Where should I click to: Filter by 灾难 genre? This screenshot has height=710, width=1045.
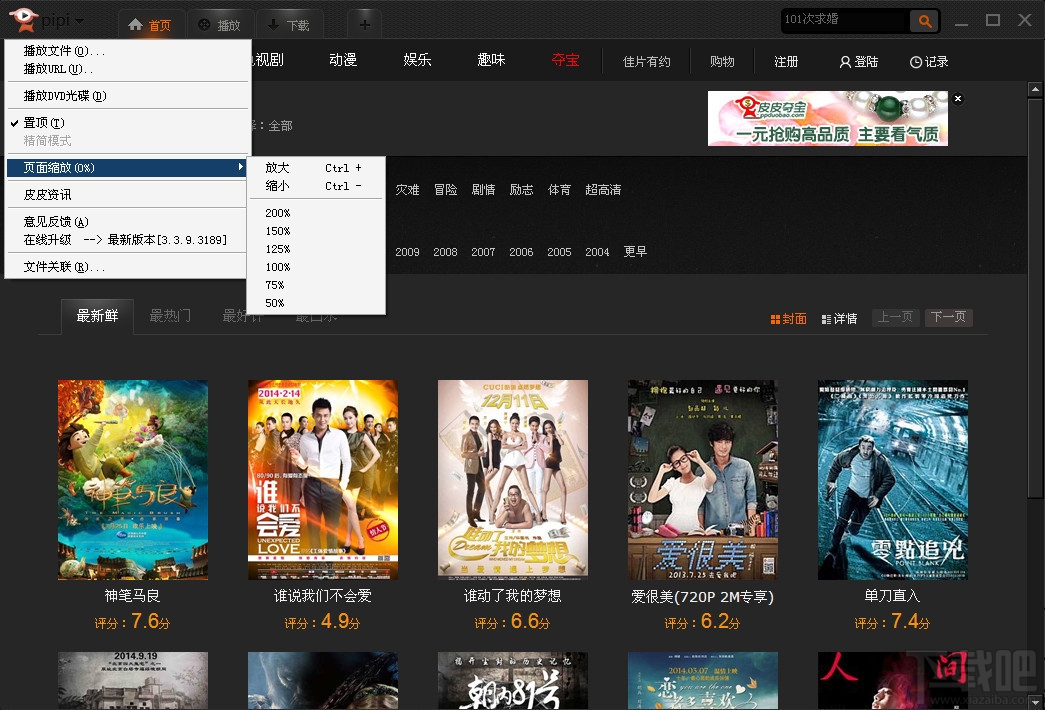(407, 190)
